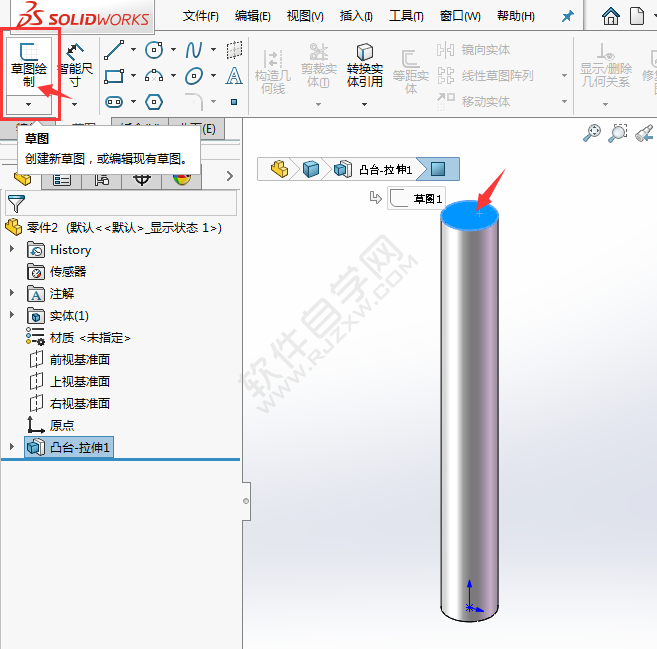The image size is (657, 649).
Task: Choose the Circle sketch tool
Action: coord(154,50)
